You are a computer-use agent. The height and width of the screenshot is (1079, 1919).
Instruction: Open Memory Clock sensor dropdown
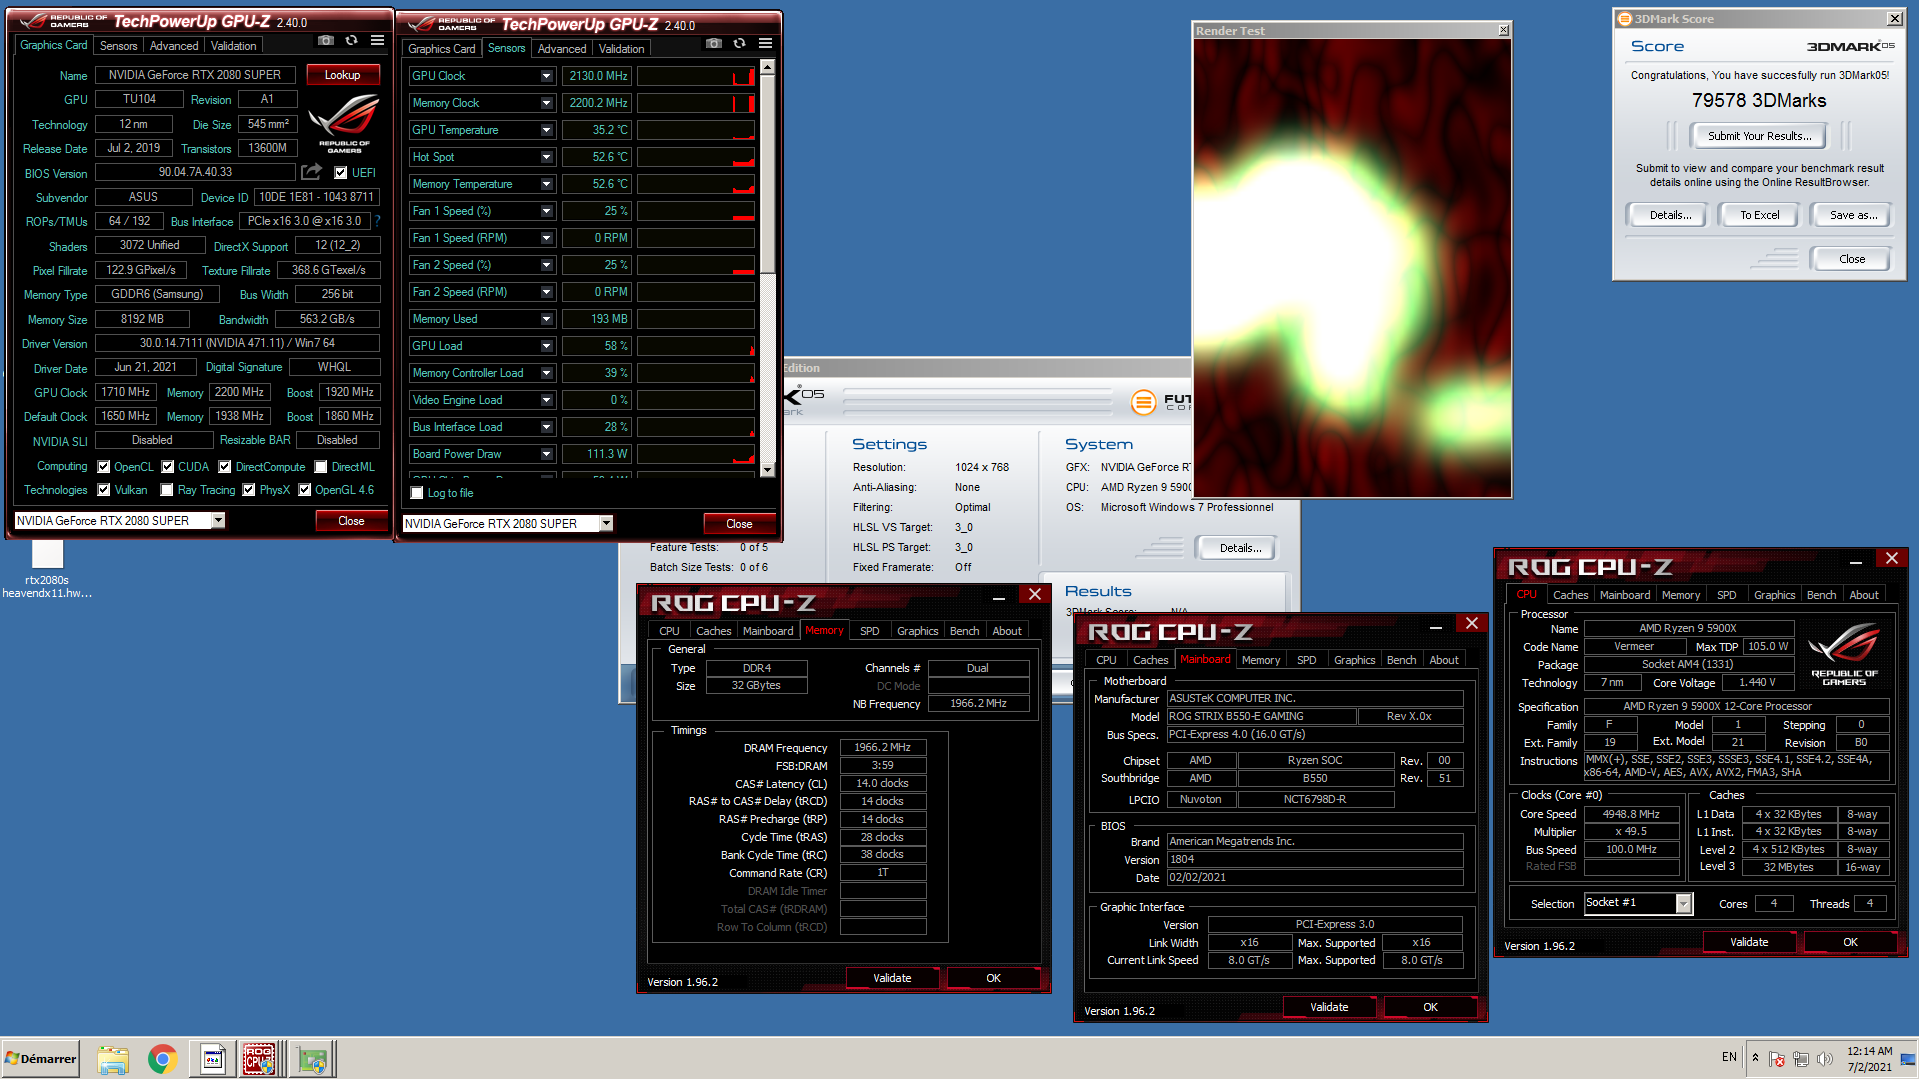click(547, 103)
